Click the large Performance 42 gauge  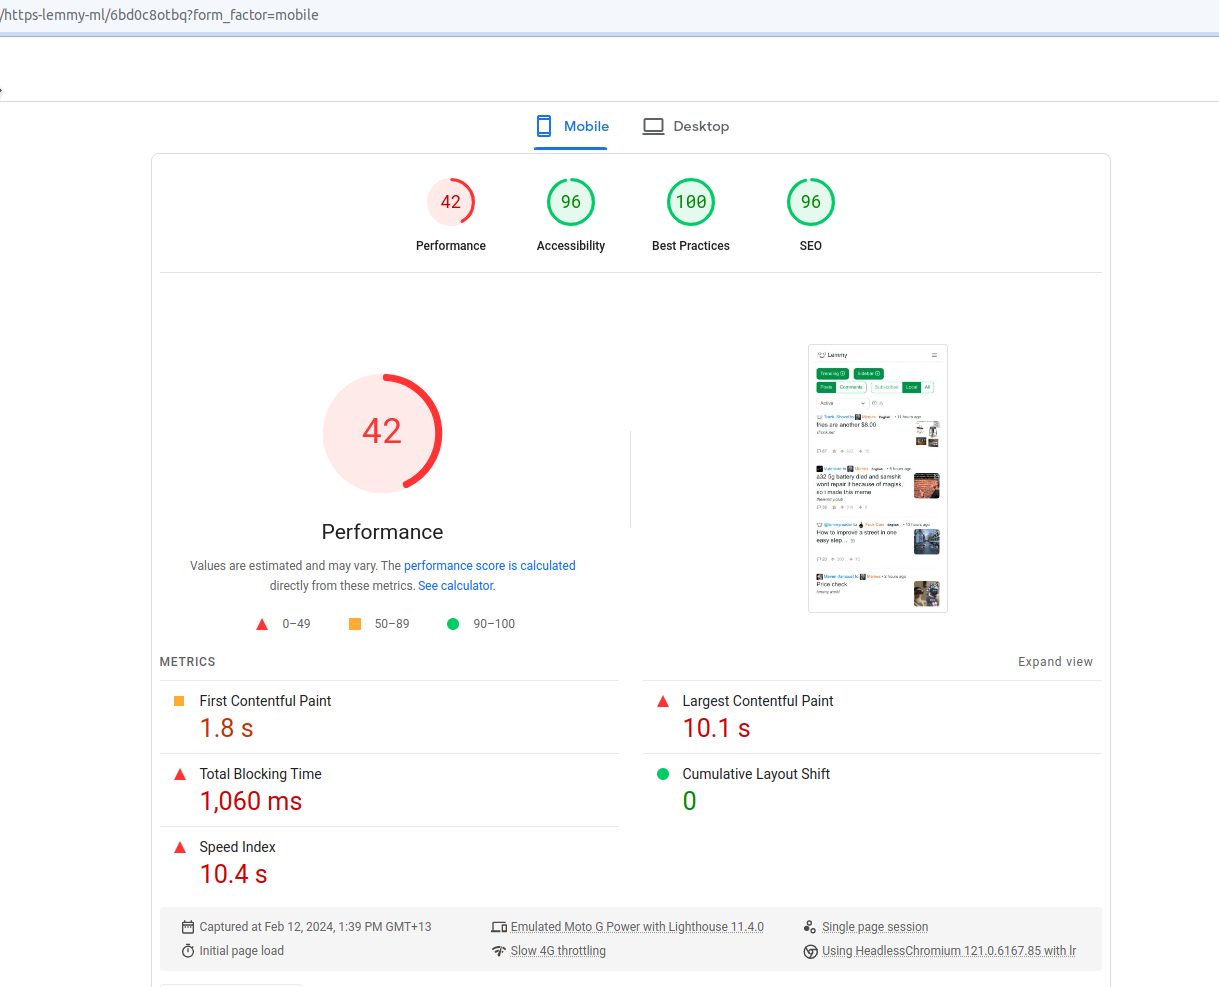[382, 433]
